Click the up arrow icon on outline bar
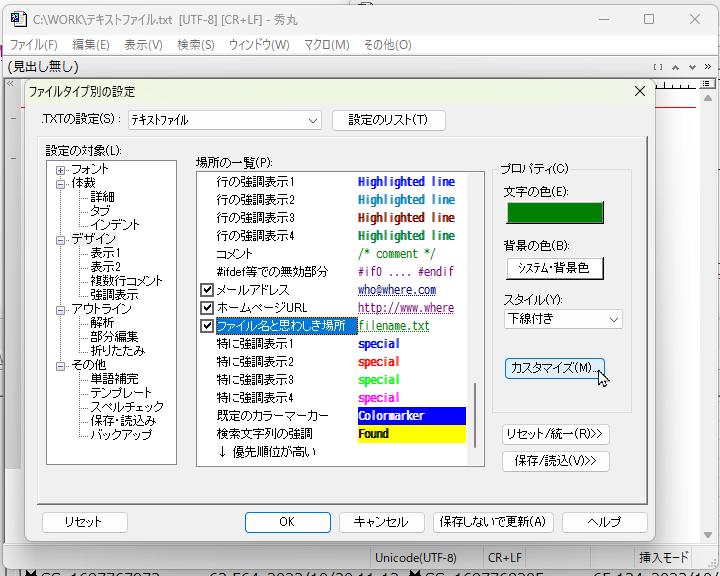The image size is (720, 576). (676, 67)
